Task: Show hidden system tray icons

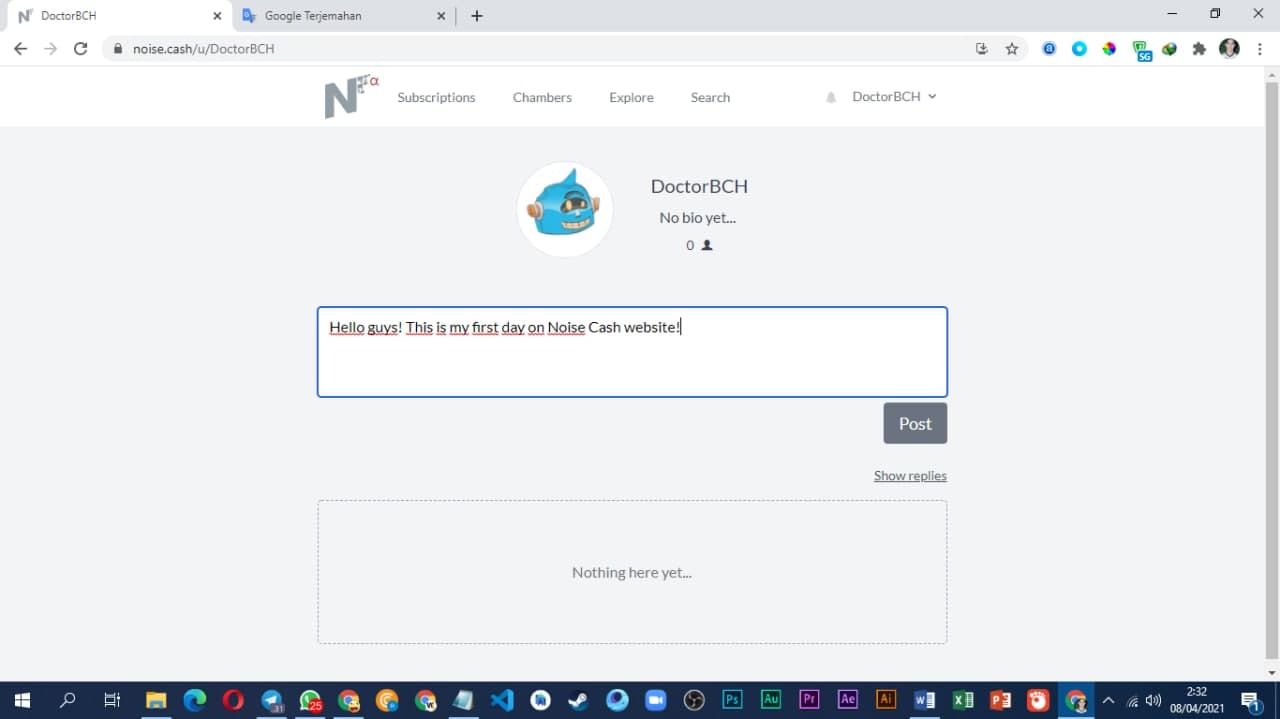Action: click(1108, 700)
